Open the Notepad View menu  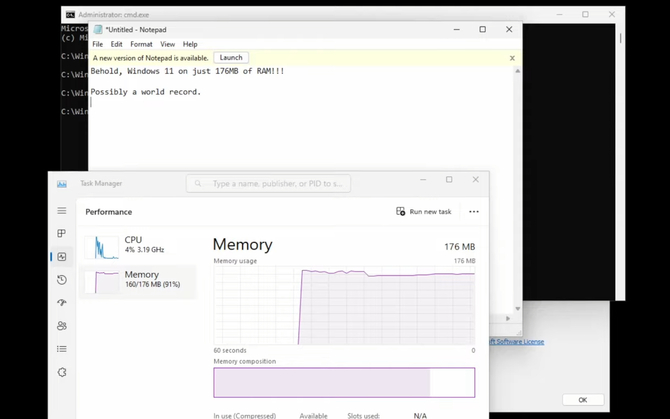click(x=168, y=44)
